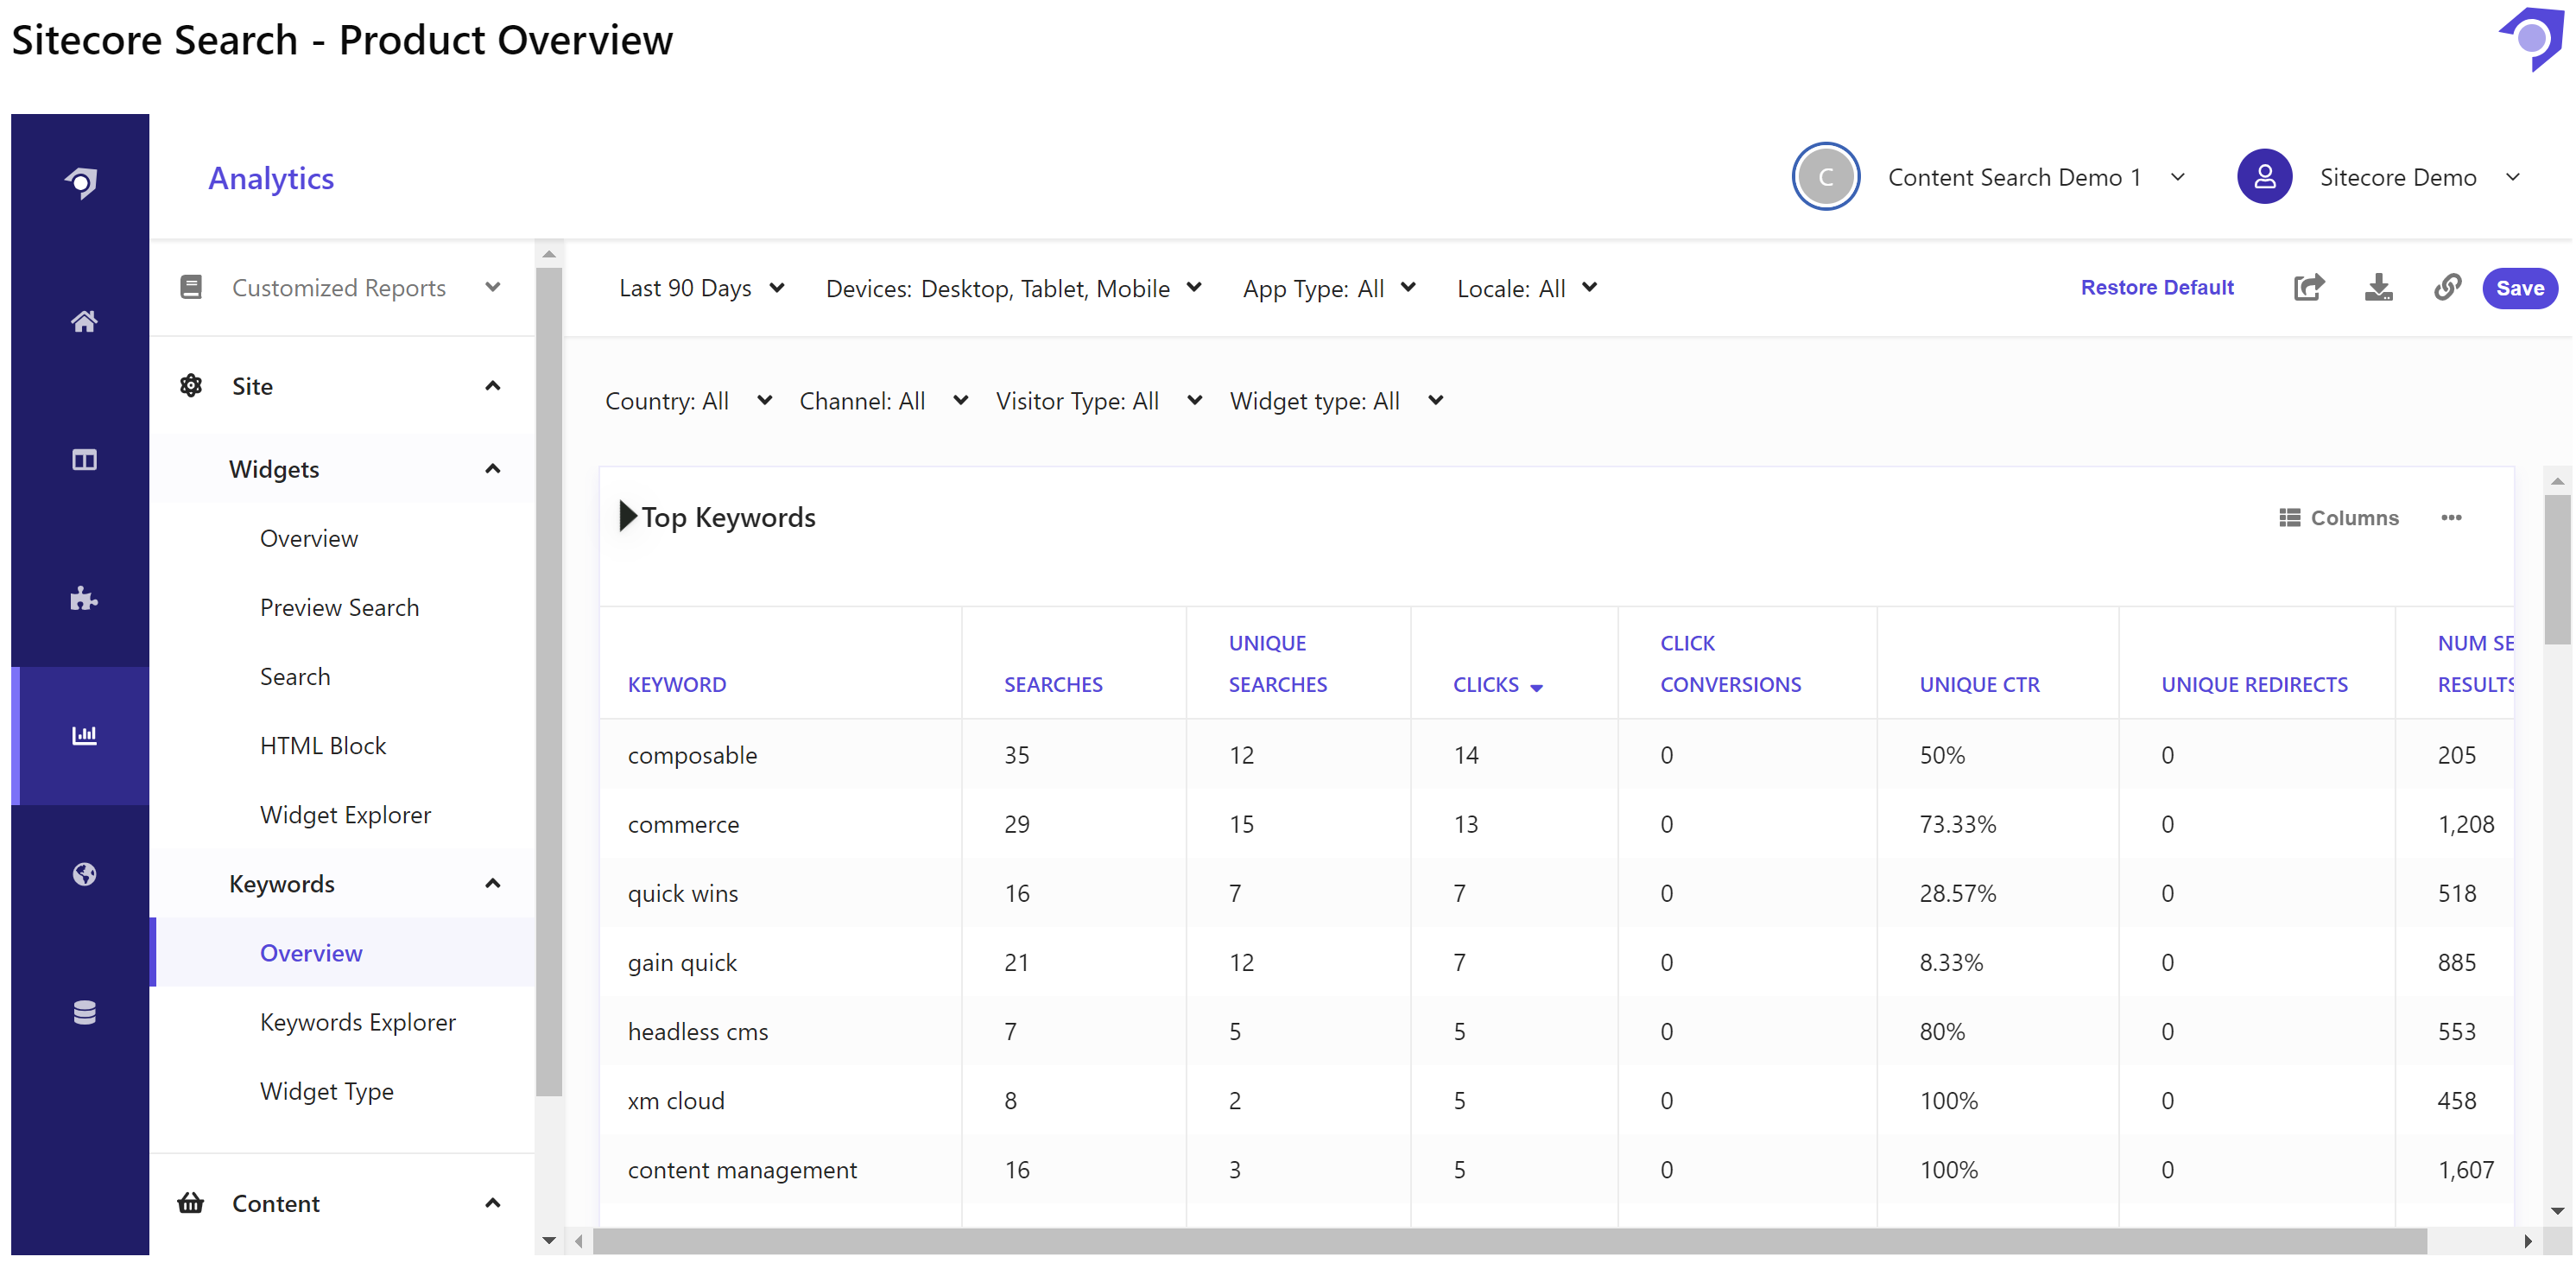2576x1263 pixels.
Task: Click the page layout sidebar icon
Action: (84, 460)
